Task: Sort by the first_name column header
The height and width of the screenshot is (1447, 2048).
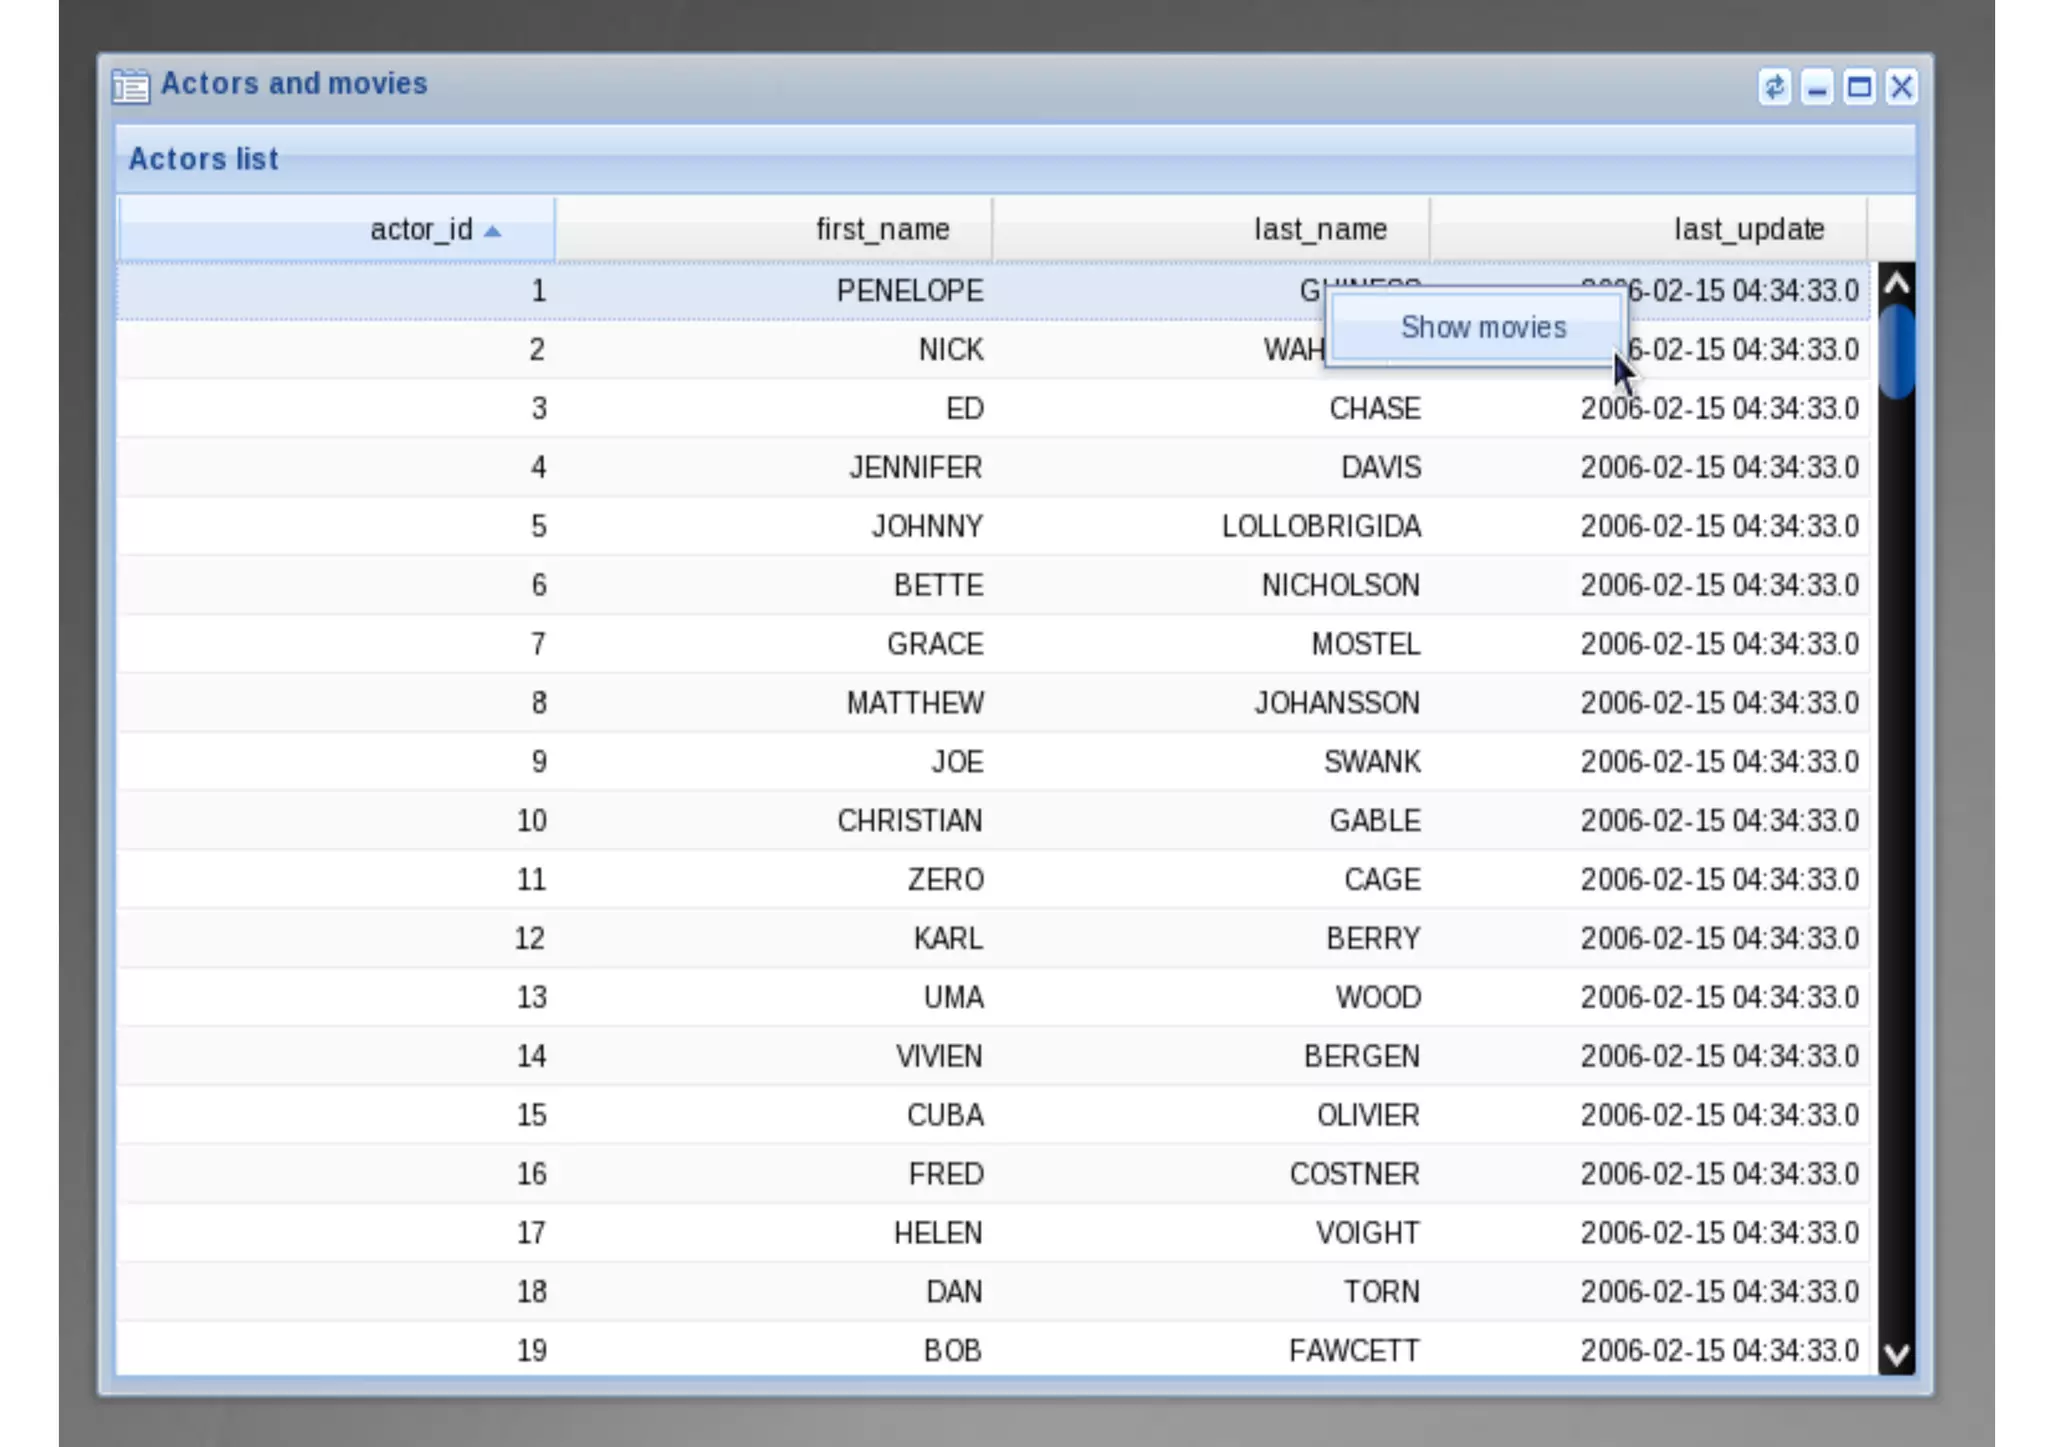Action: (x=881, y=230)
